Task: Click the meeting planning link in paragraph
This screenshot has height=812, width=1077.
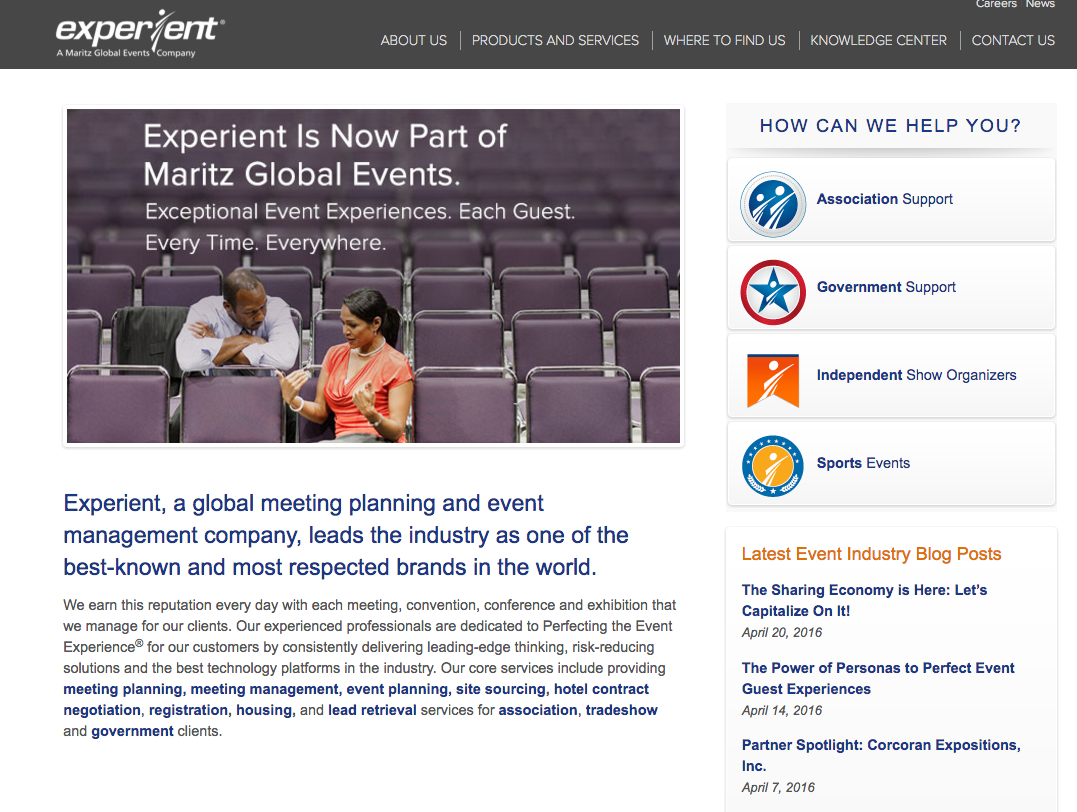Action: (x=123, y=689)
